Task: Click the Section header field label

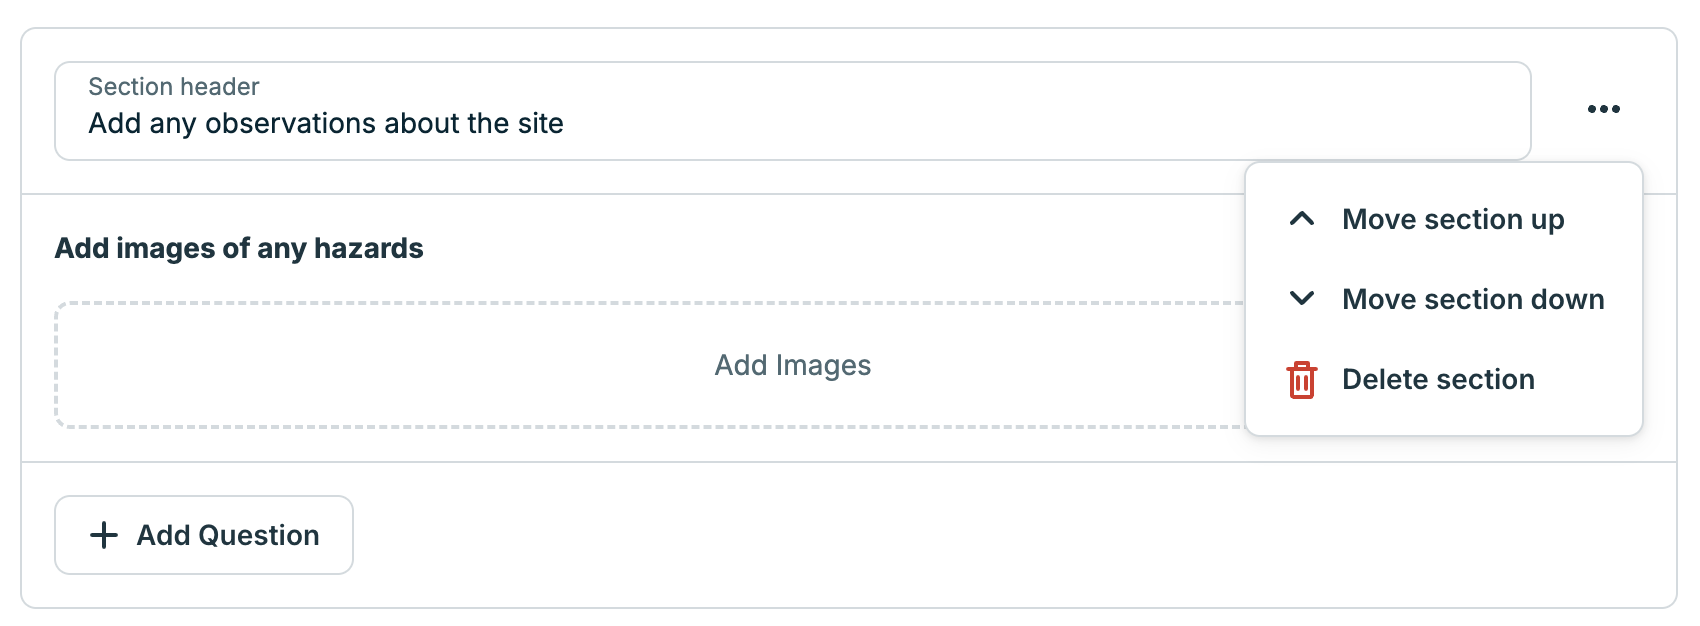Action: [x=172, y=87]
